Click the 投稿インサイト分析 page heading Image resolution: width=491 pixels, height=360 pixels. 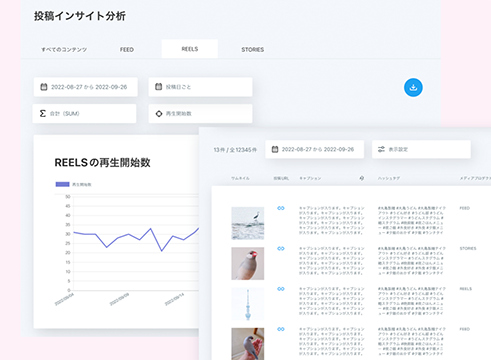[x=80, y=16]
